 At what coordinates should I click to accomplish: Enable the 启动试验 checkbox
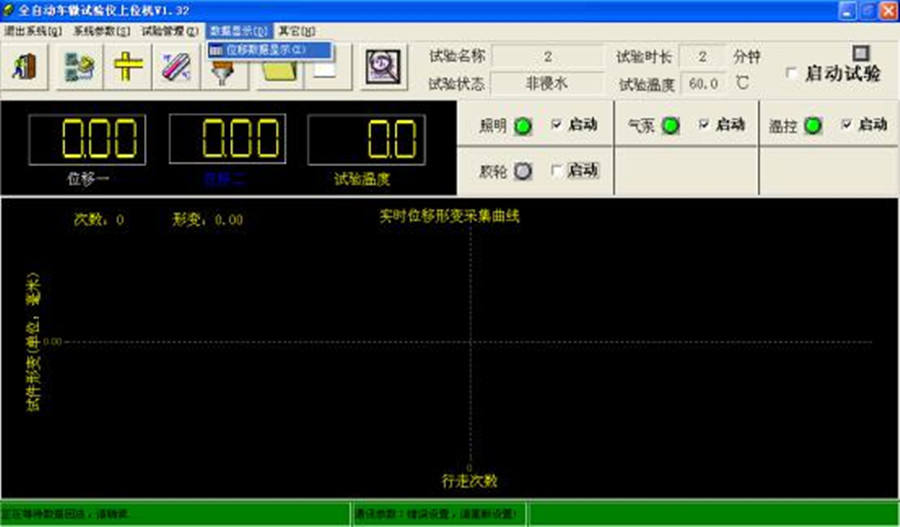792,73
